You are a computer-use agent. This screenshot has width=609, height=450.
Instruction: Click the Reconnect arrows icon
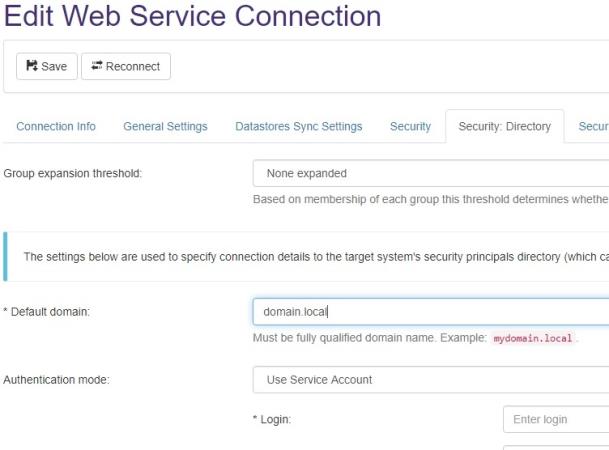[x=97, y=67]
